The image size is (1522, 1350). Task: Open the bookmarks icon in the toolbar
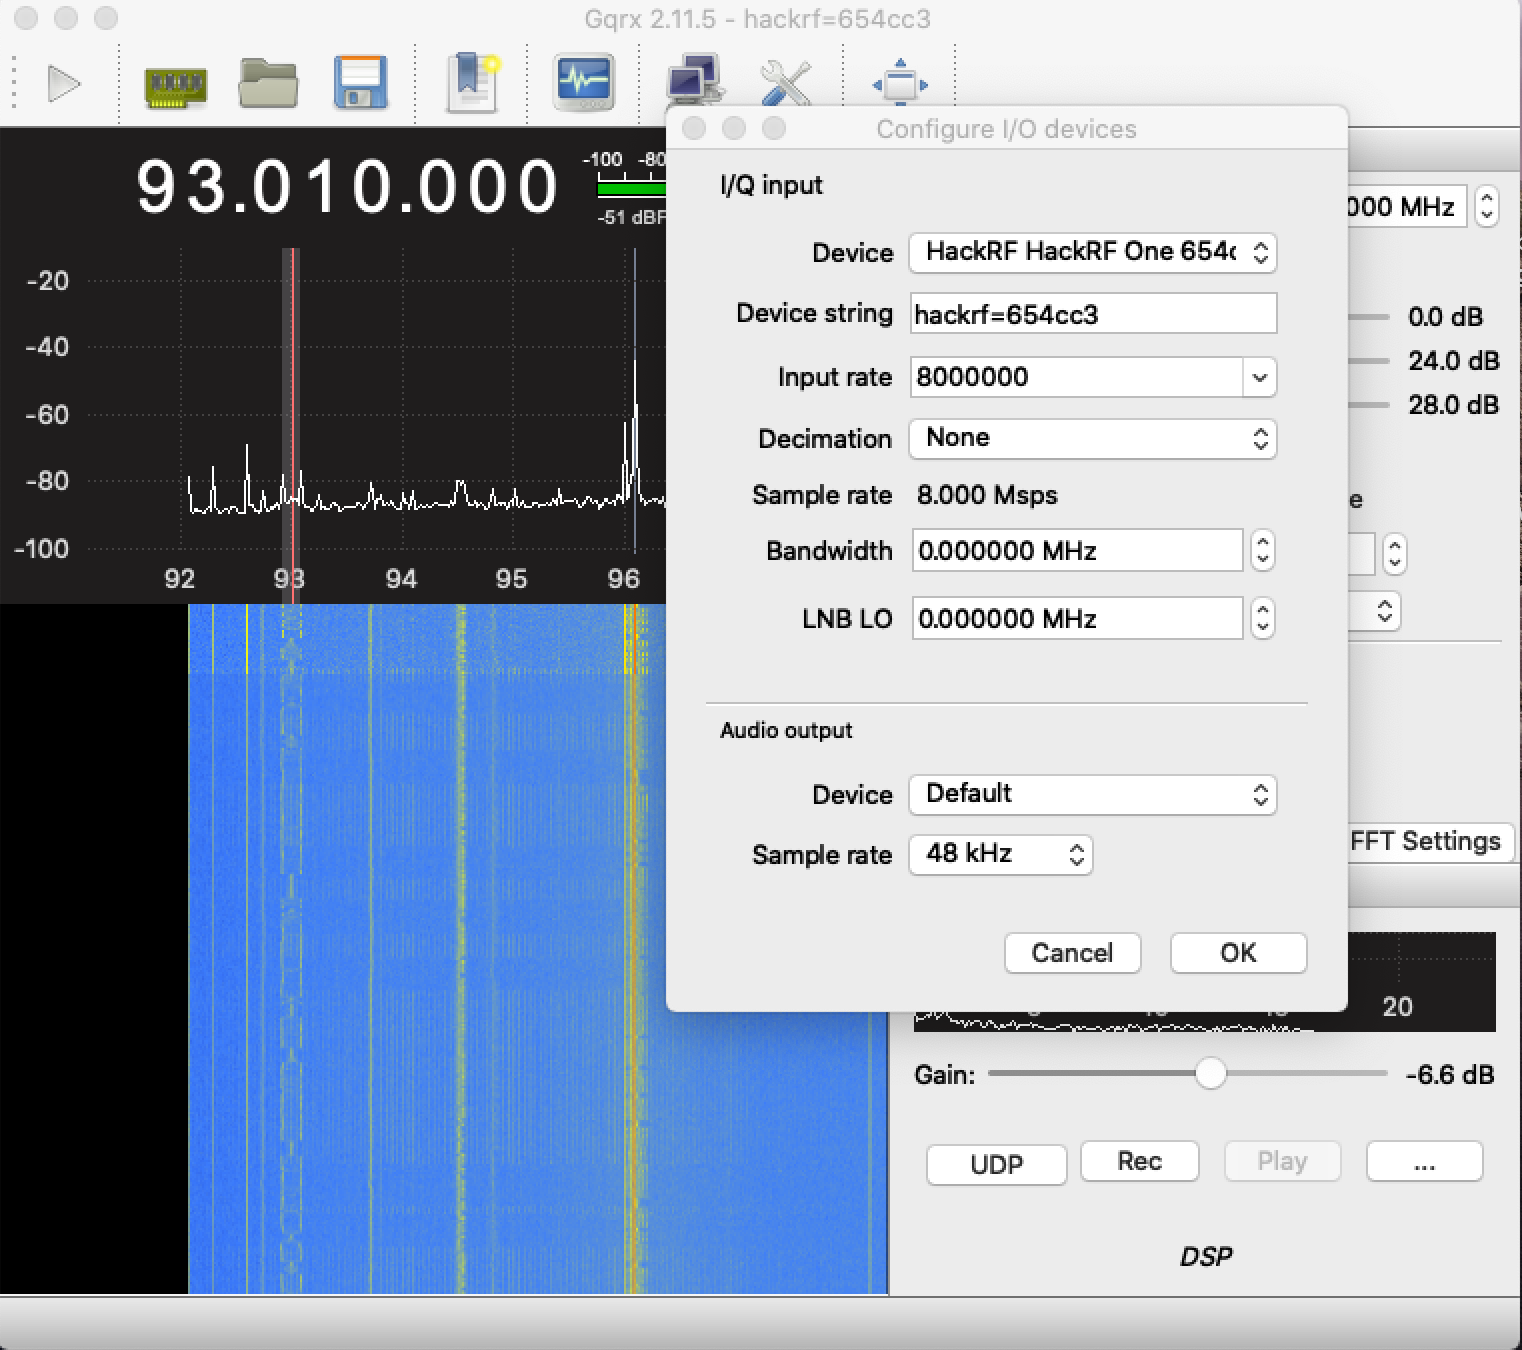click(x=472, y=83)
